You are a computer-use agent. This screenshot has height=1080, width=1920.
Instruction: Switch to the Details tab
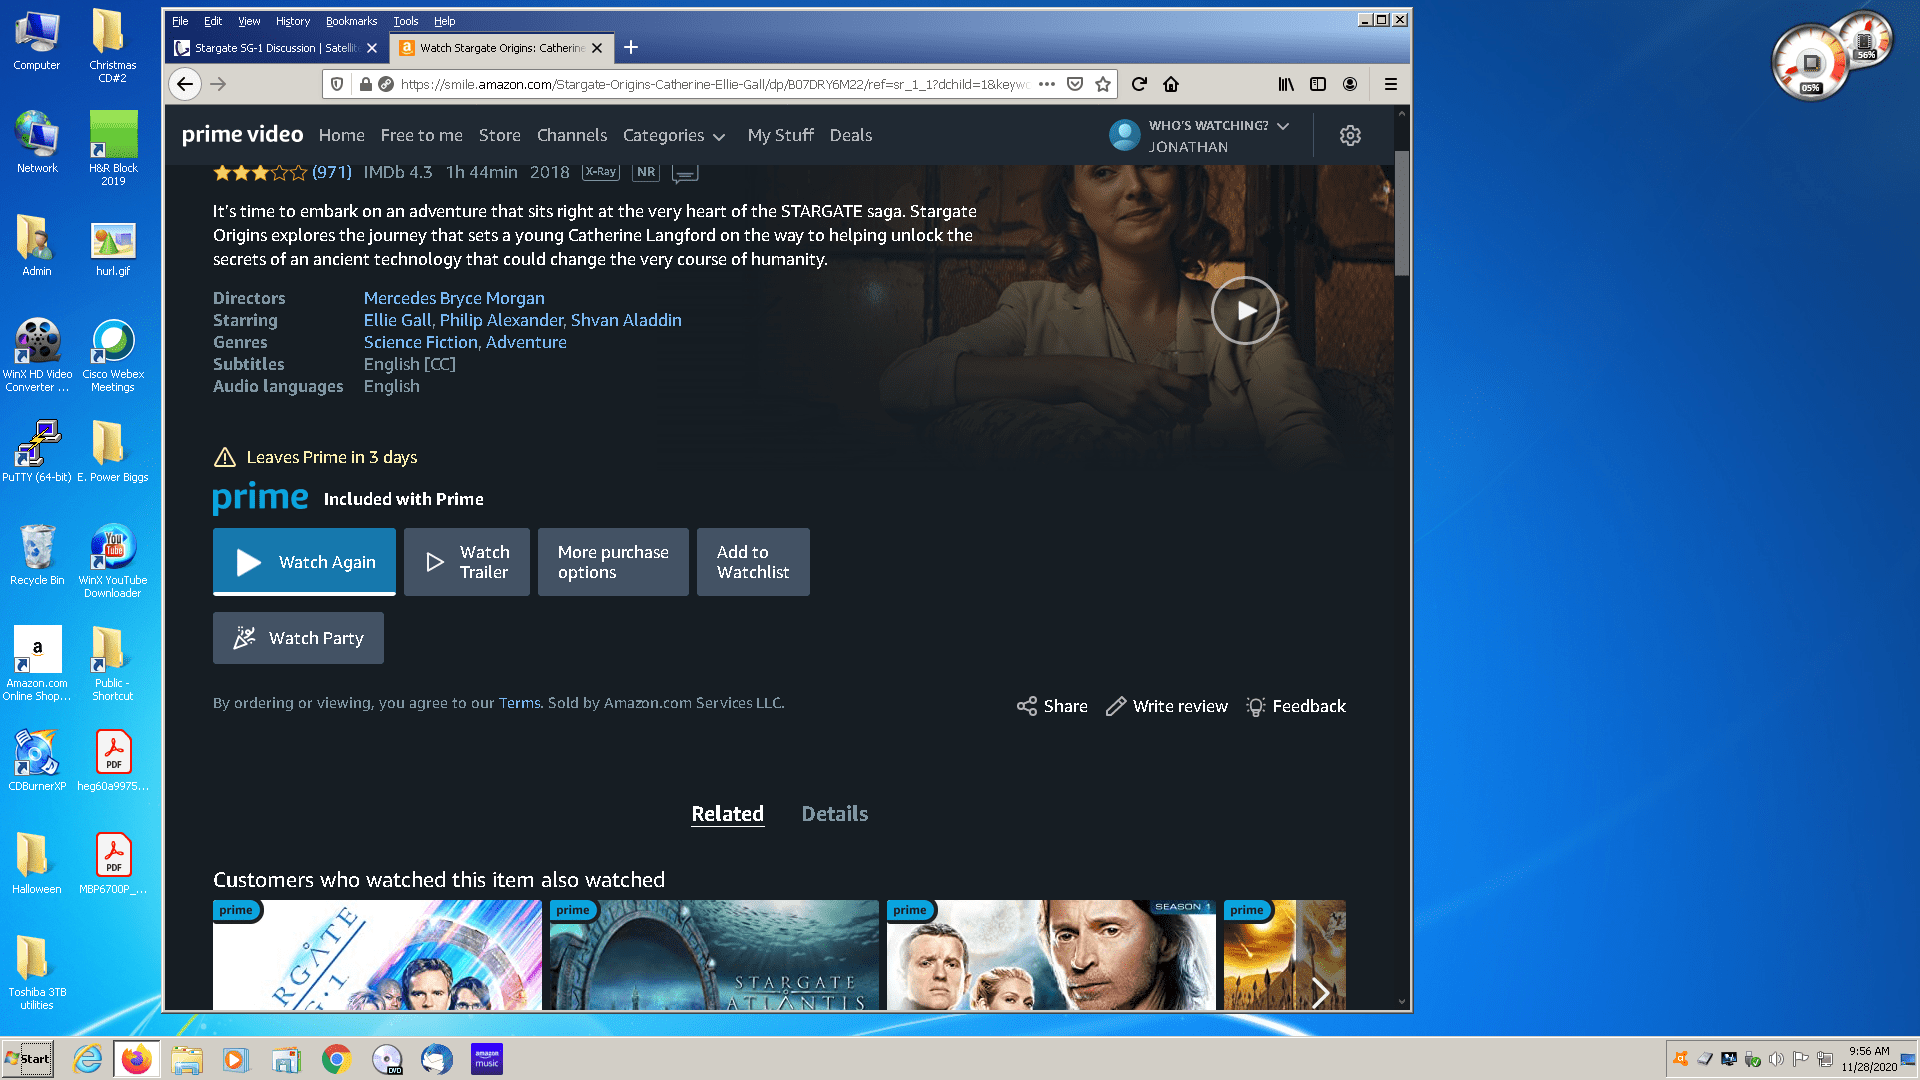coord(834,814)
